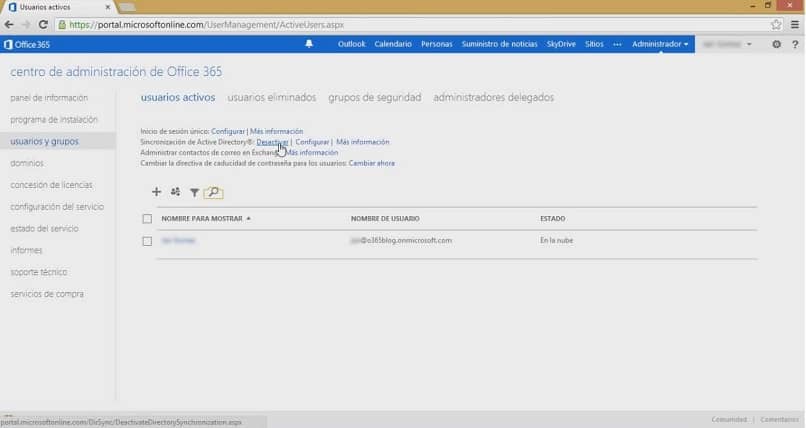Viewport: 806px width, 428px height.
Task: Go back with browser back arrow
Action: (9, 25)
